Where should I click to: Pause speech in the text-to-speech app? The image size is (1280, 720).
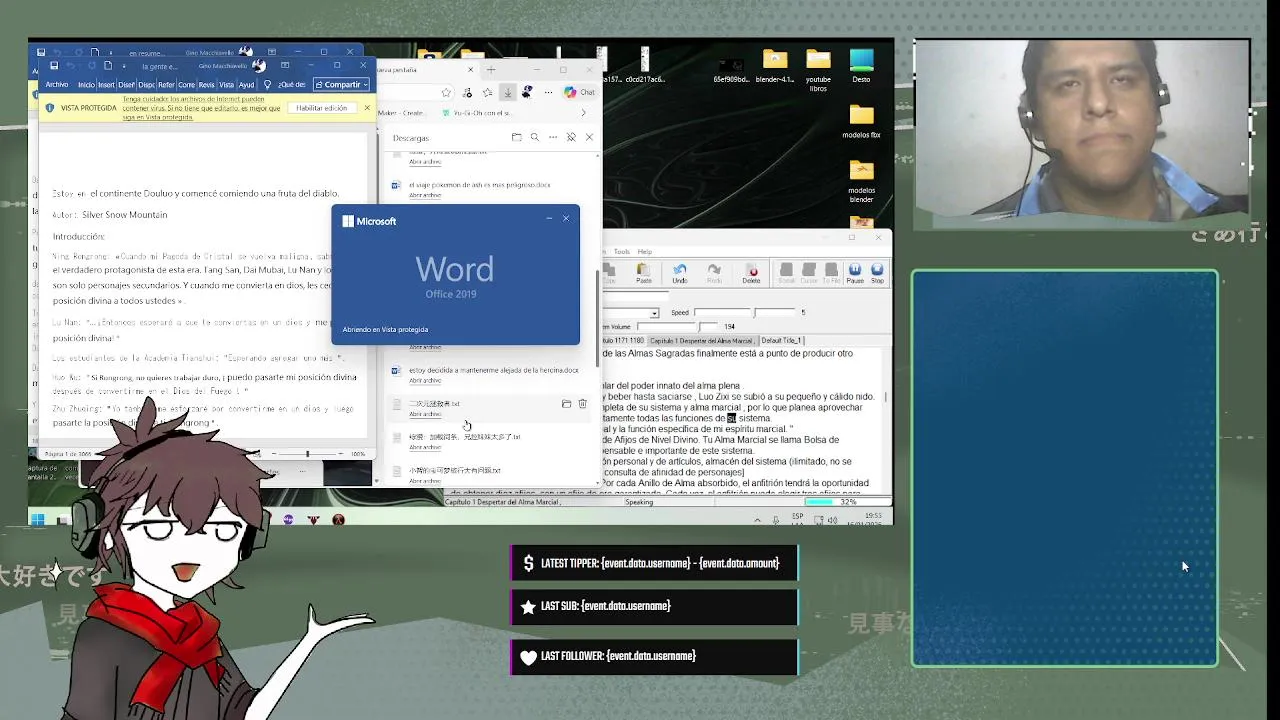855,273
